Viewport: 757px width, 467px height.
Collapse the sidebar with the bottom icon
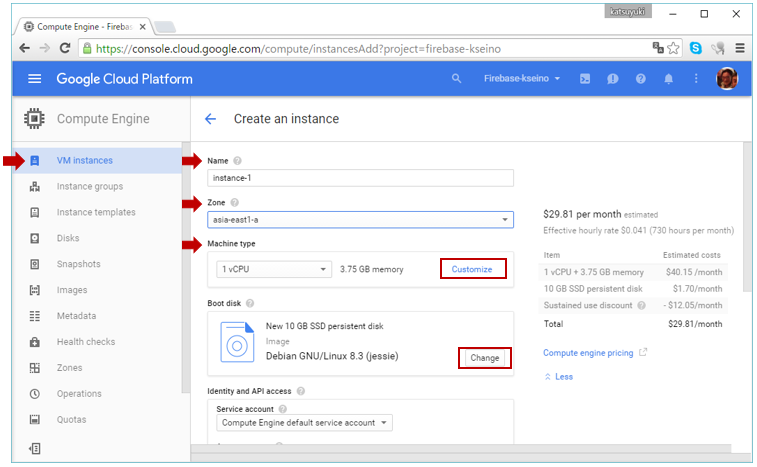[35, 449]
